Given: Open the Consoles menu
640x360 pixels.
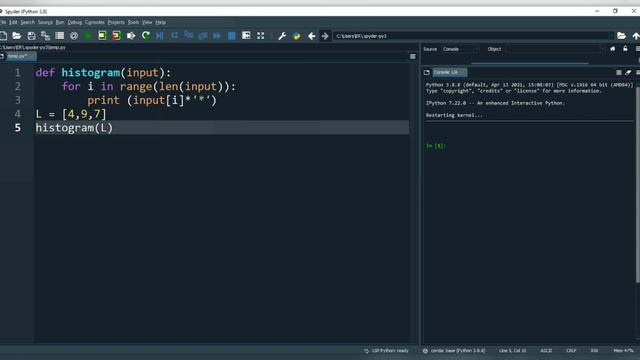Looking at the screenshot, I should pyautogui.click(x=95, y=22).
